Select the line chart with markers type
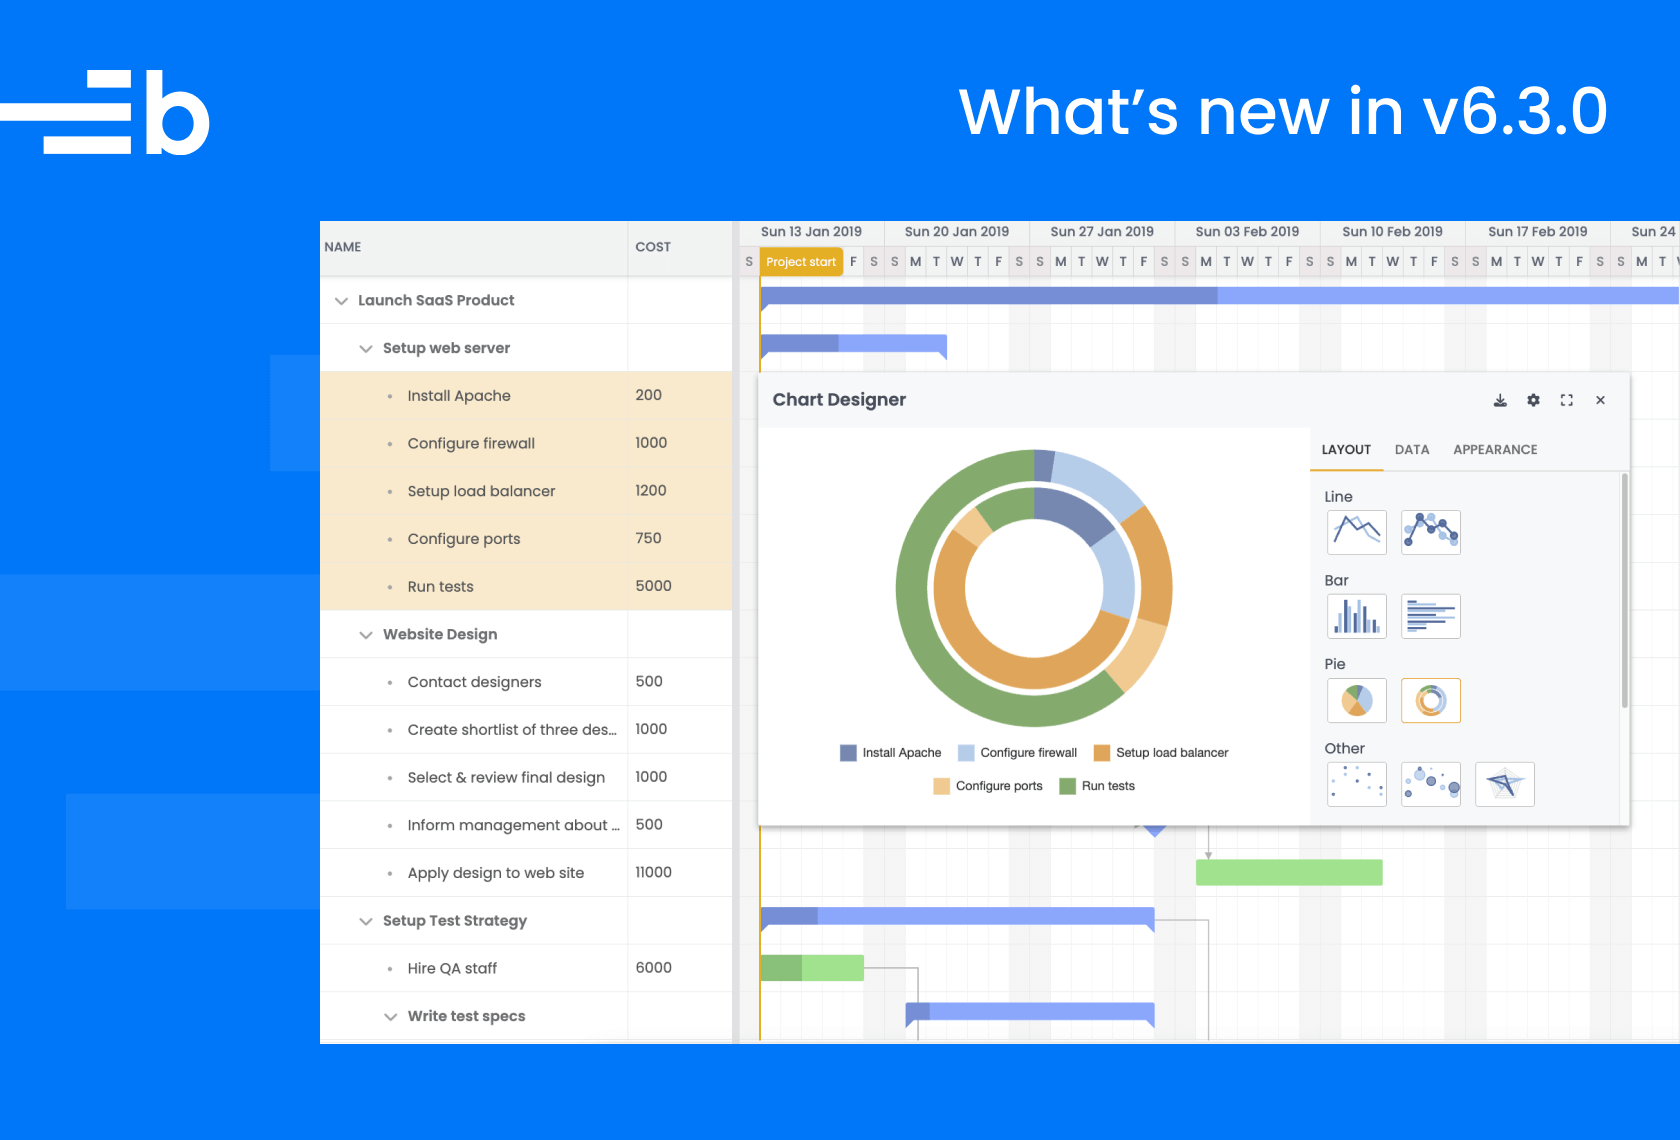This screenshot has height=1140, width=1680. pyautogui.click(x=1431, y=532)
